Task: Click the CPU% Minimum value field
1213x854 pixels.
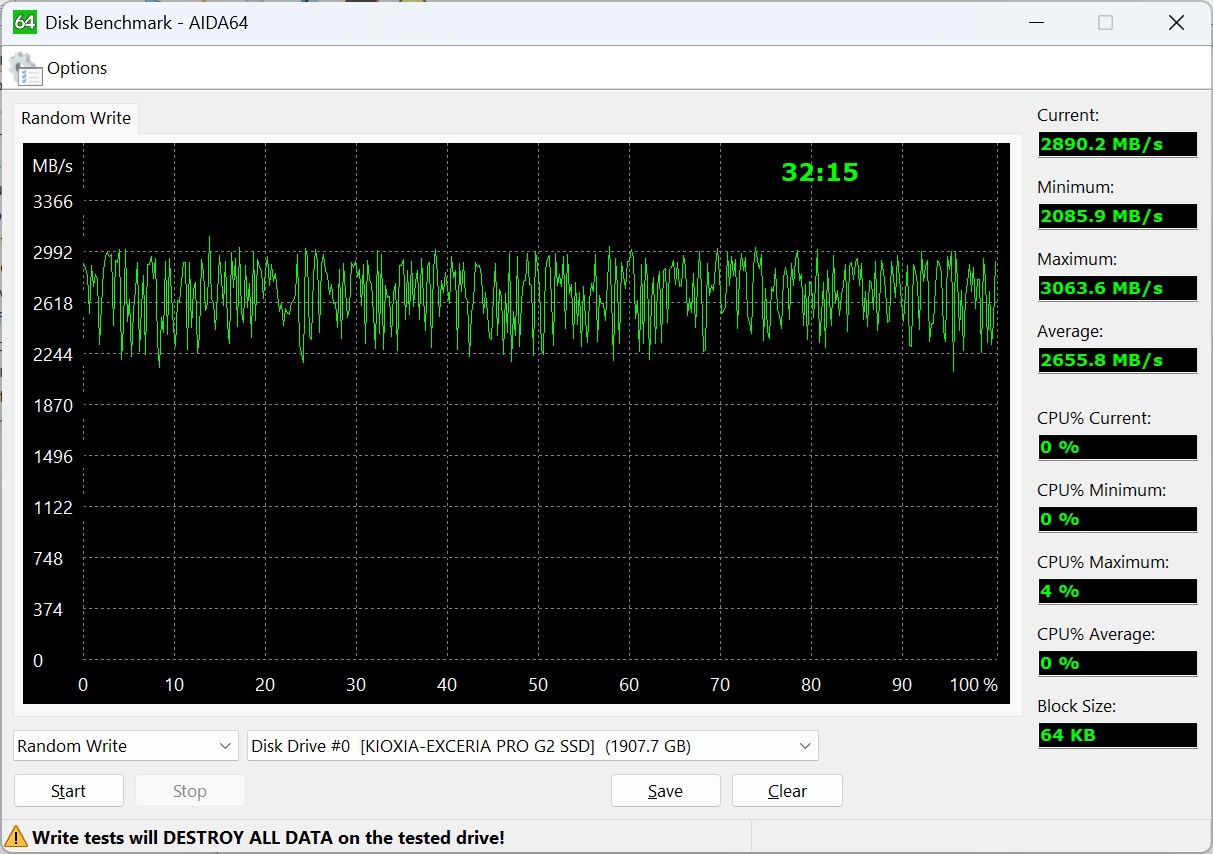Action: pos(1117,519)
